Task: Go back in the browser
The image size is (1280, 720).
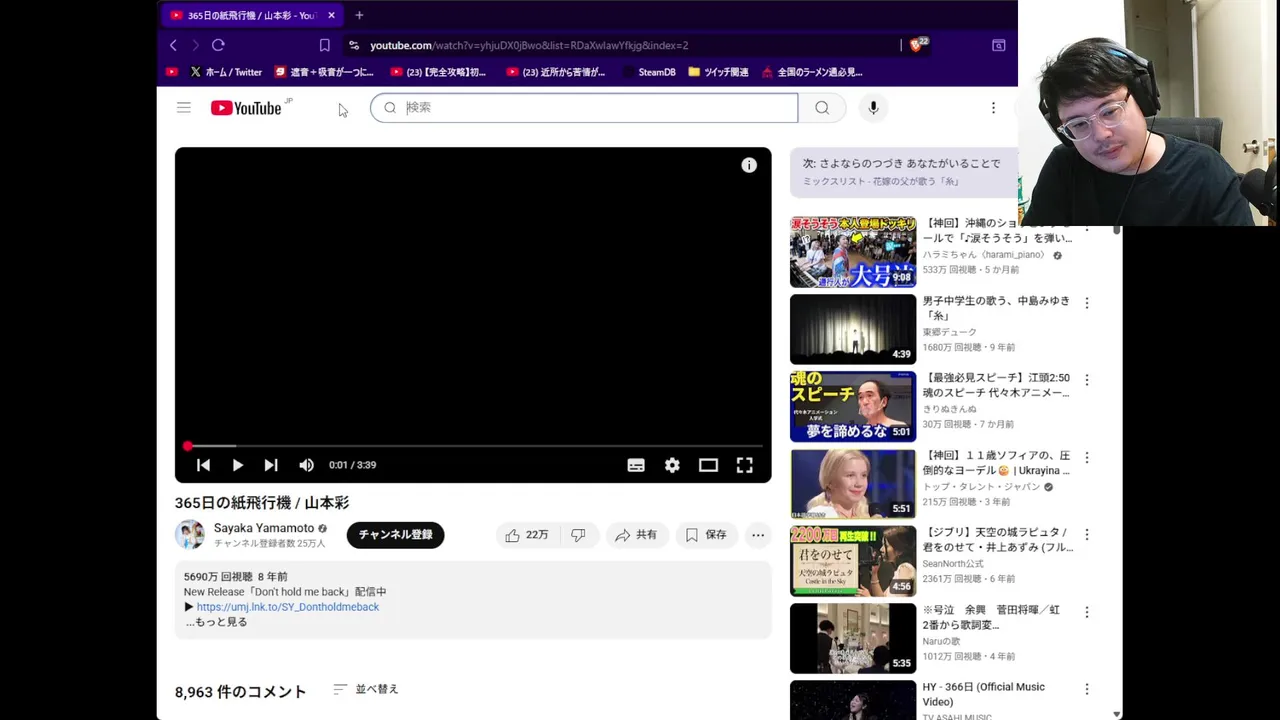Action: click(x=173, y=45)
